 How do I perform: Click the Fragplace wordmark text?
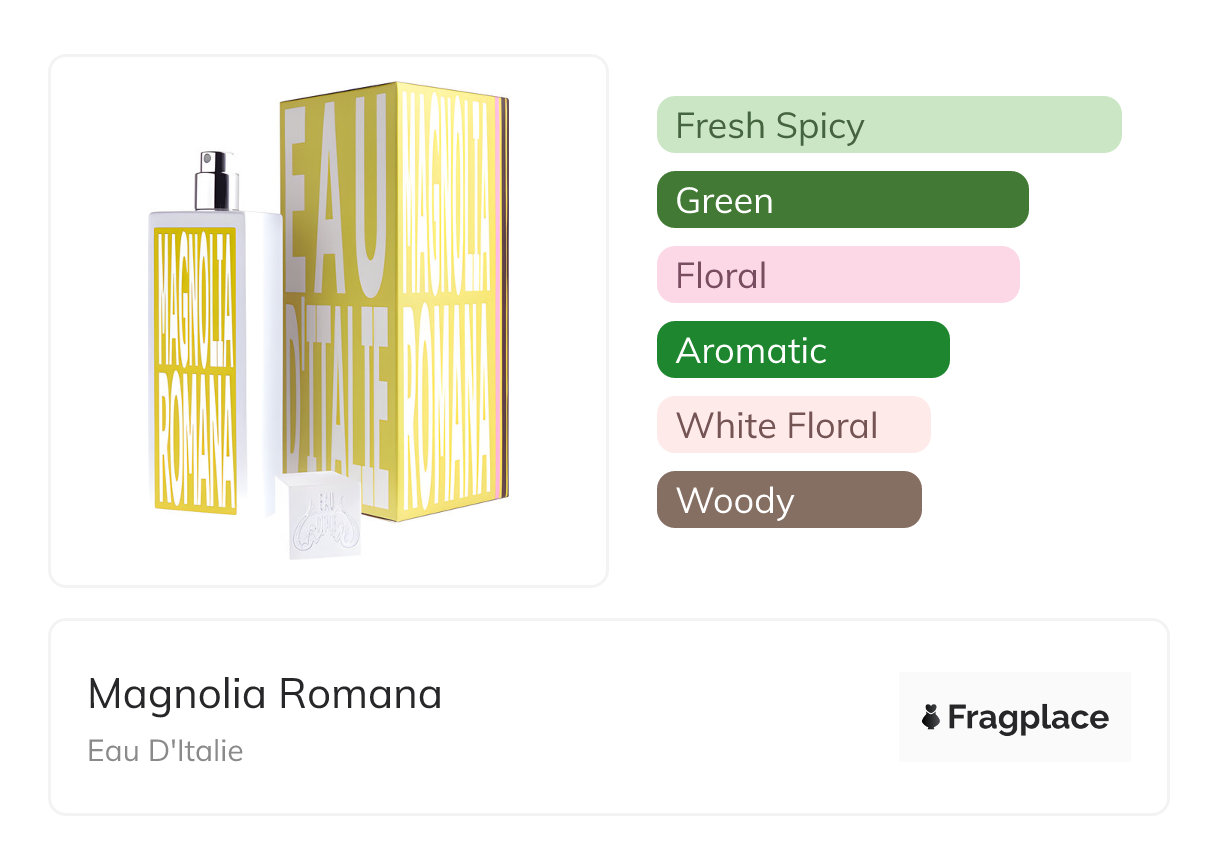point(1028,718)
